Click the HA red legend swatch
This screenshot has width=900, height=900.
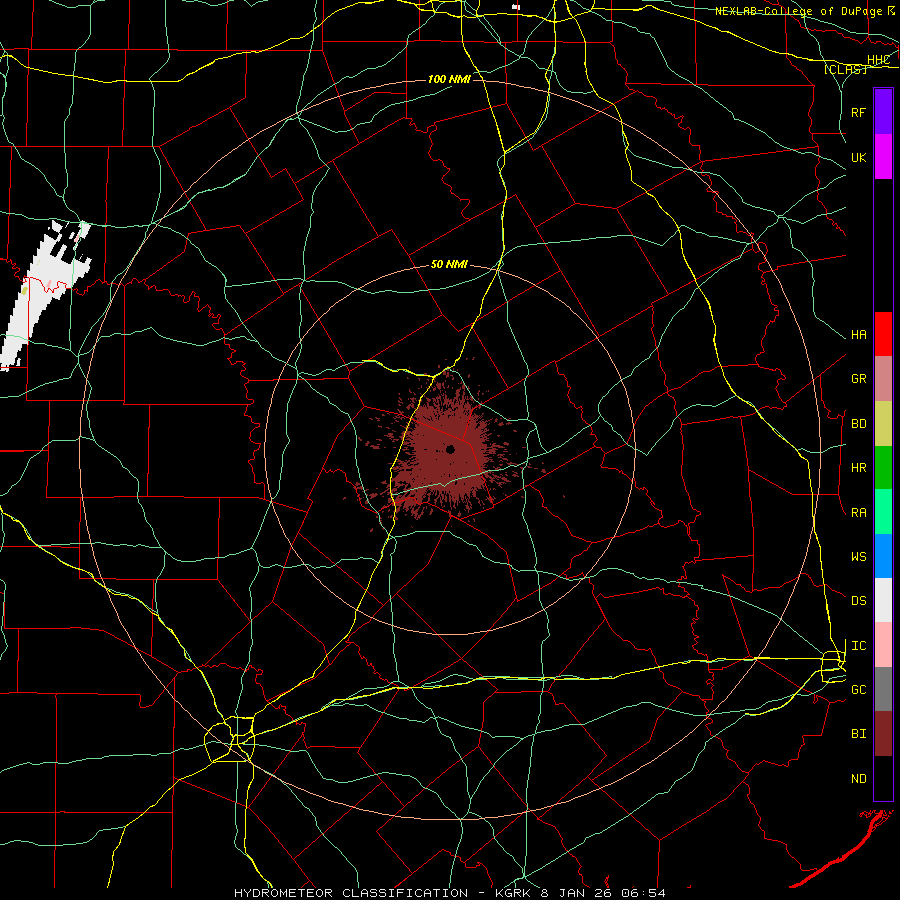[x=883, y=334]
